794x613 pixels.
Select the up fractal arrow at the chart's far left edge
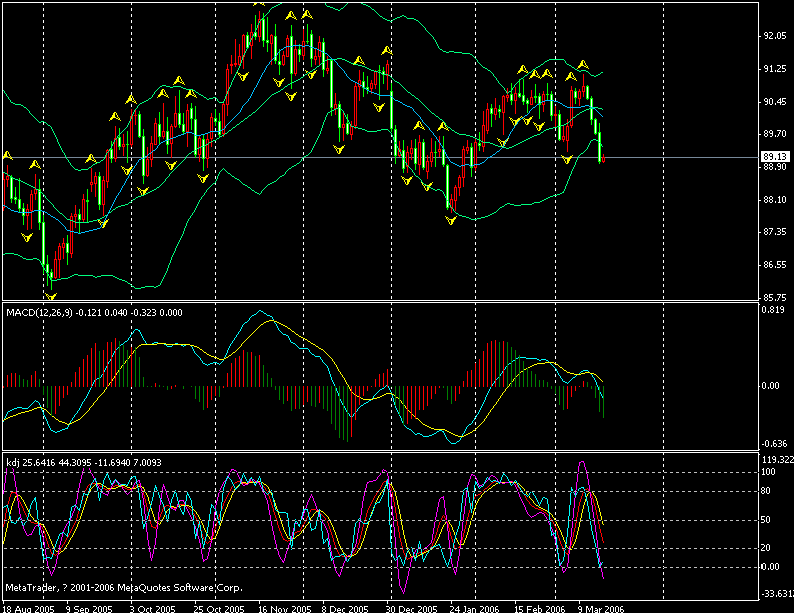(7, 154)
